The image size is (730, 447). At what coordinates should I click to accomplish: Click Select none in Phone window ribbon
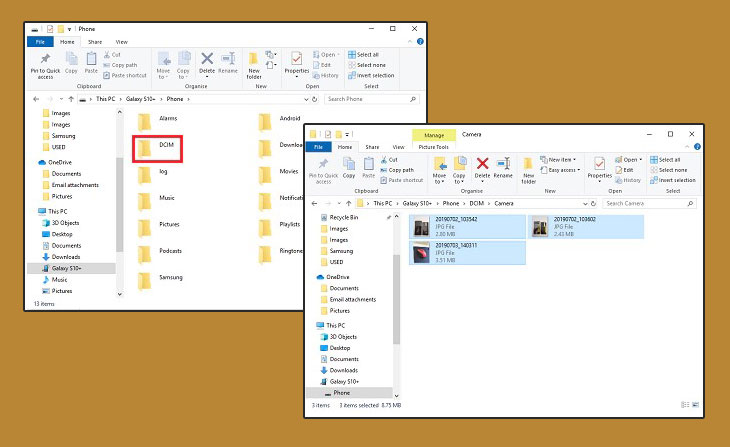[x=369, y=65]
